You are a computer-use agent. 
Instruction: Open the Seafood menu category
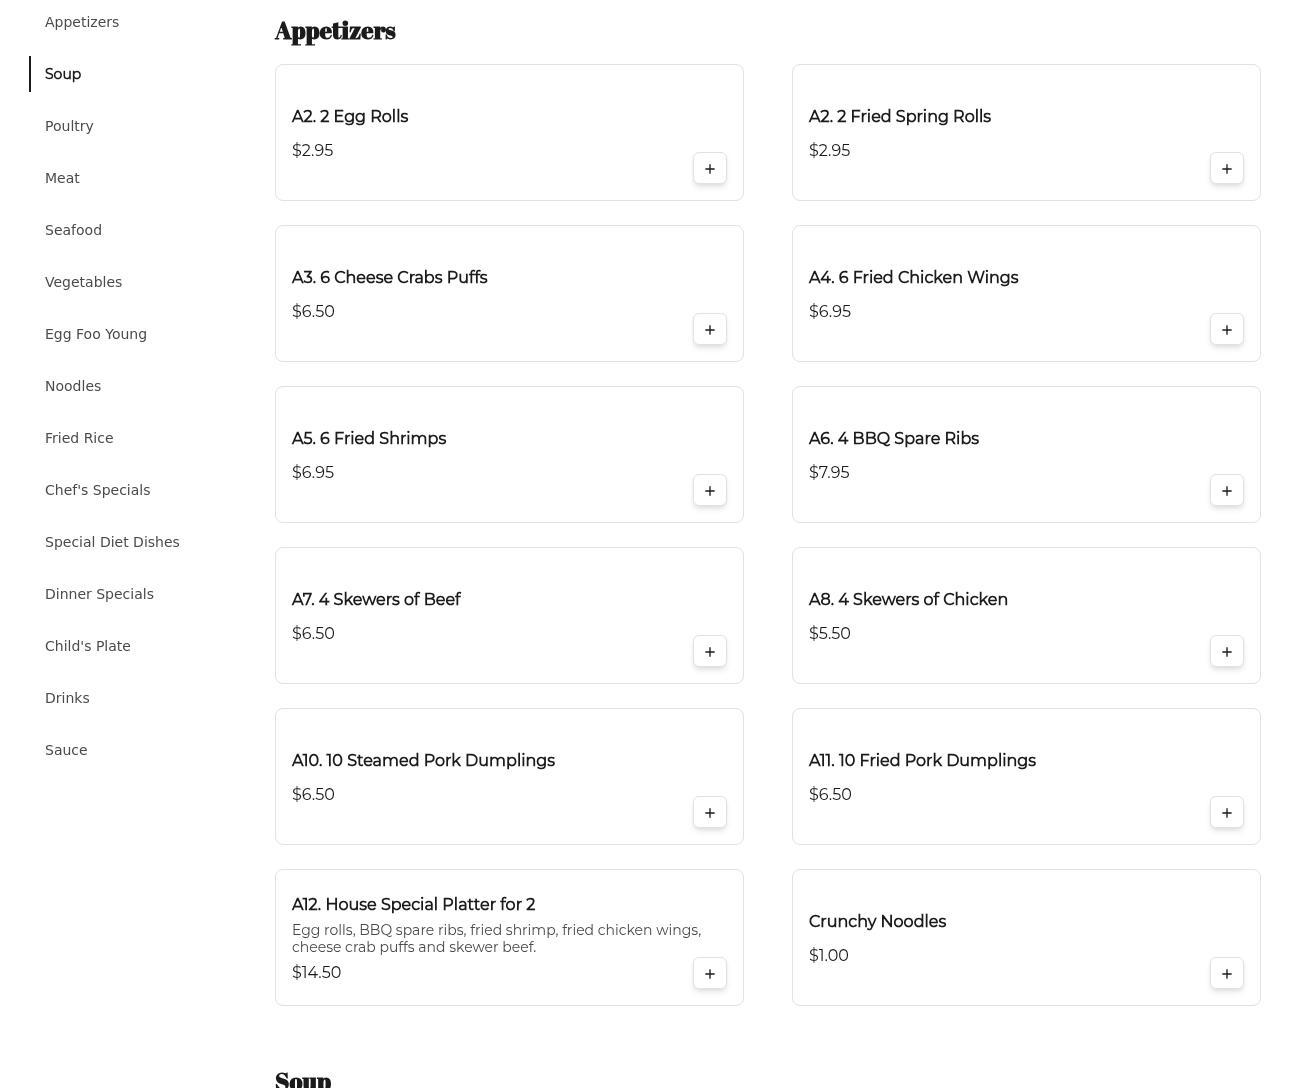click(x=73, y=230)
